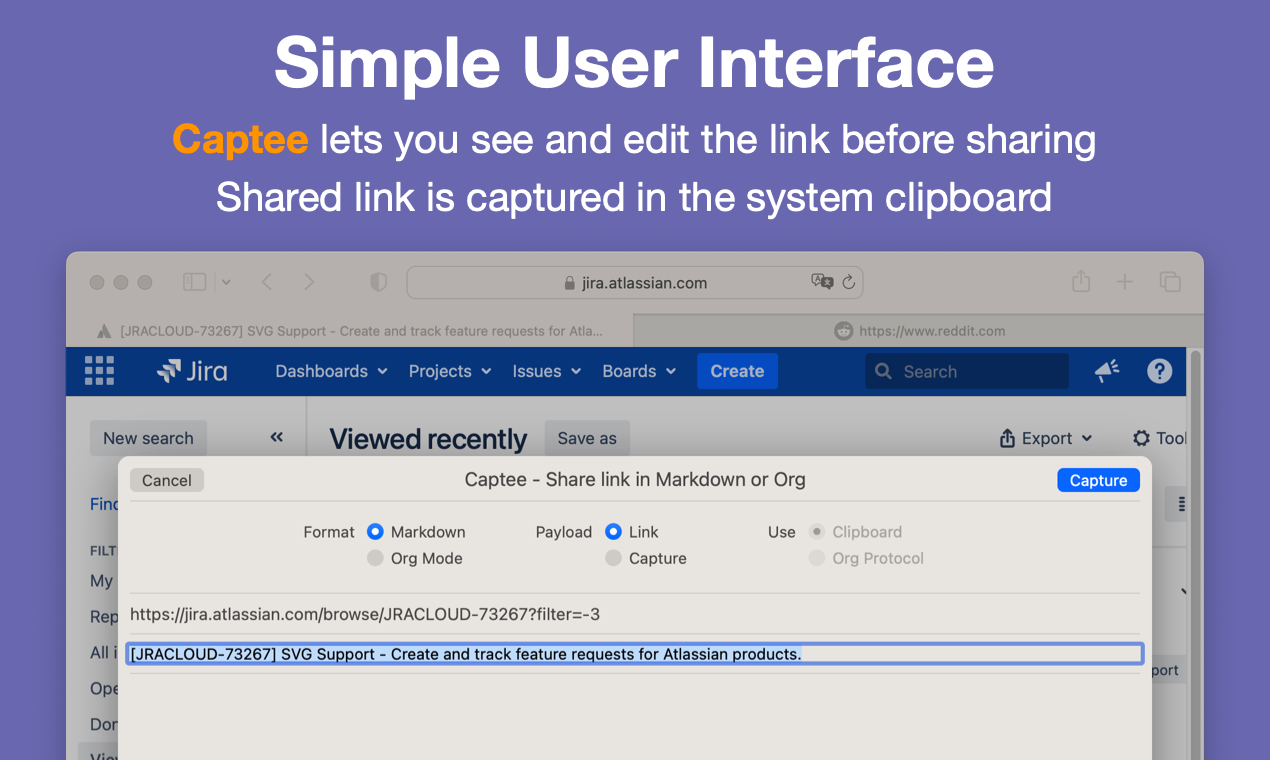Click the search magnifier icon in Jira
Viewport: 1270px width, 760px height.
point(883,371)
